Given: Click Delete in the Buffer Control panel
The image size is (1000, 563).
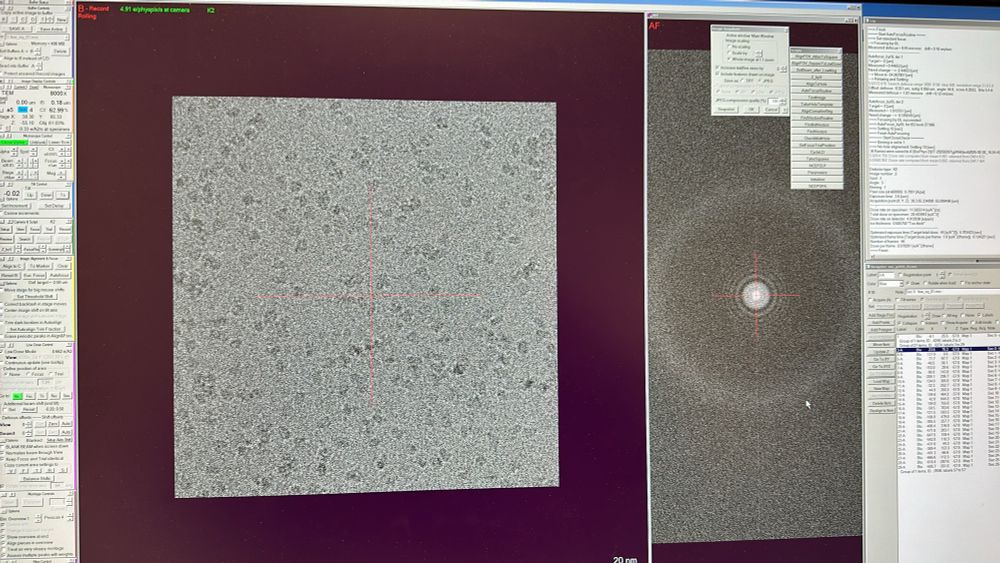Looking at the screenshot, I should coord(61,51).
